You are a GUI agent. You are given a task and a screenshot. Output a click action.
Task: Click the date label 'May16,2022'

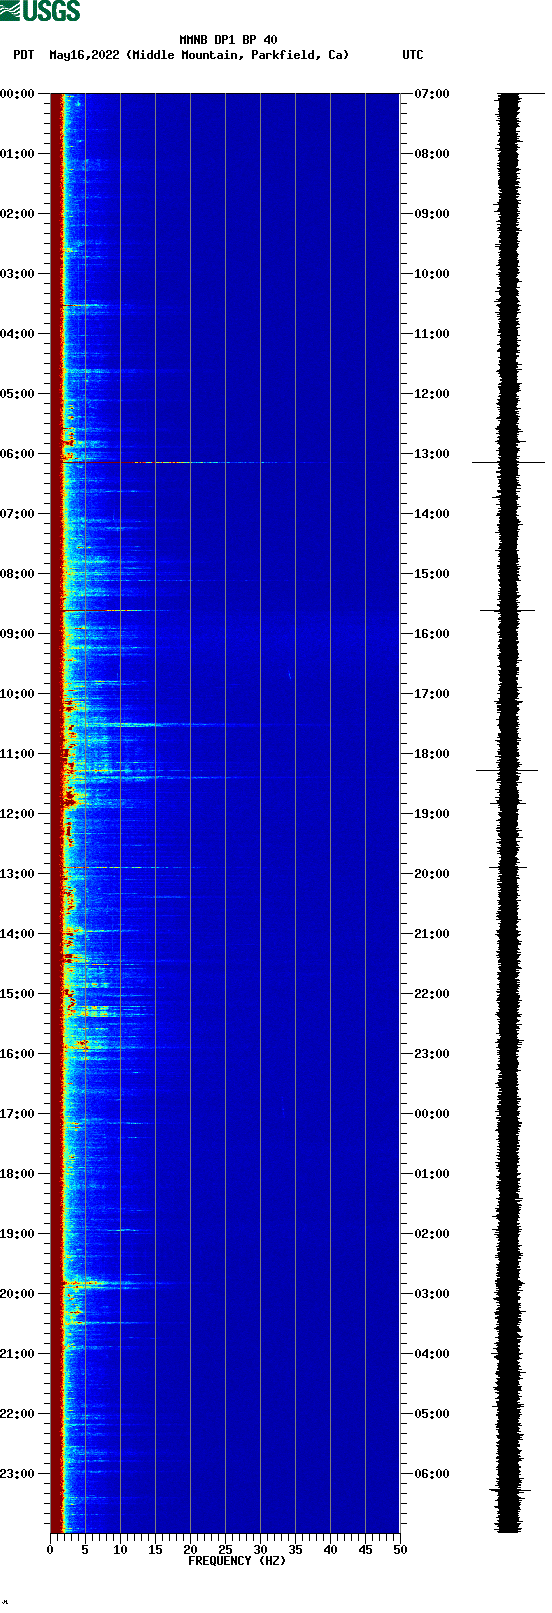coord(84,55)
